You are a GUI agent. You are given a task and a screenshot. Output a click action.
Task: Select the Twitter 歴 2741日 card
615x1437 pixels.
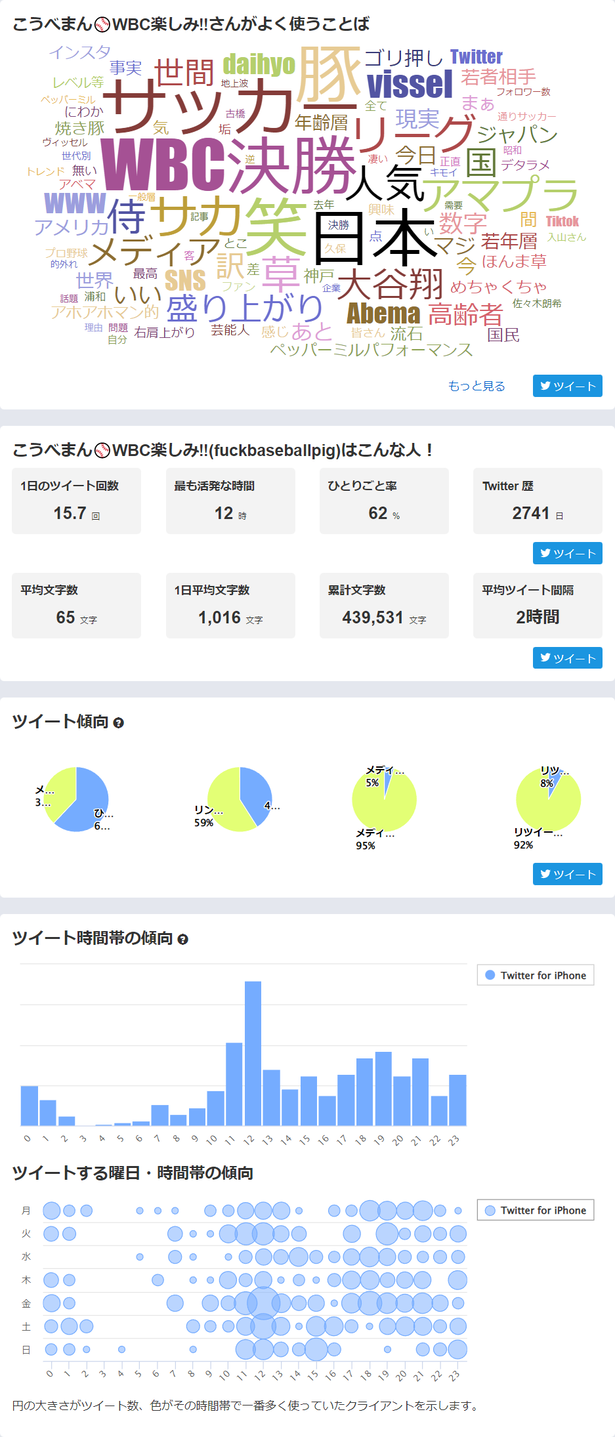(x=538, y=500)
